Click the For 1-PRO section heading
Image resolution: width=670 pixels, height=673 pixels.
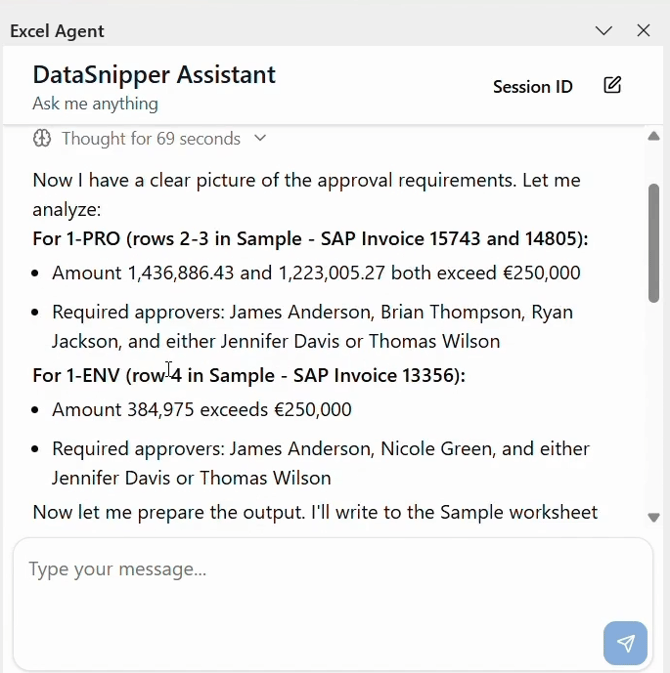pos(310,239)
